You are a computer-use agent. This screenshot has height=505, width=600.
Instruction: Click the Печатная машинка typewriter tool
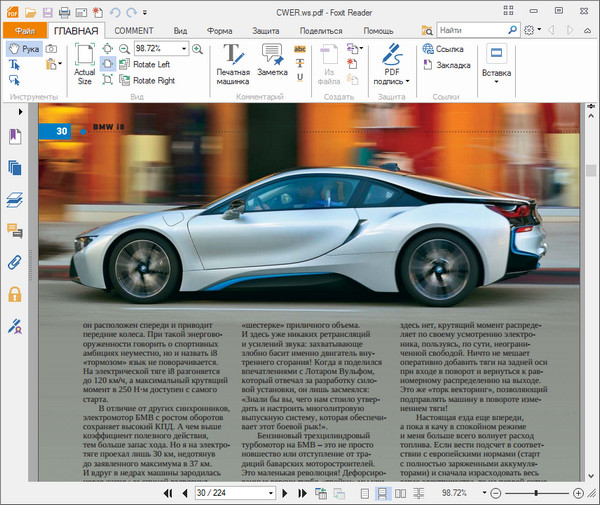[x=233, y=62]
